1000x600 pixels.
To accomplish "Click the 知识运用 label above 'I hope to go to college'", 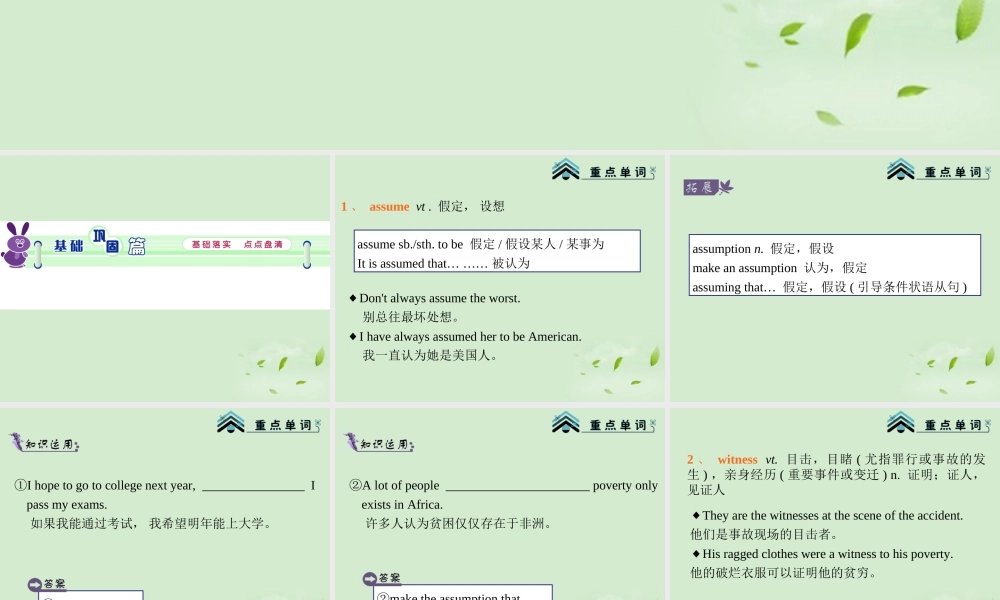I will click(43, 443).
